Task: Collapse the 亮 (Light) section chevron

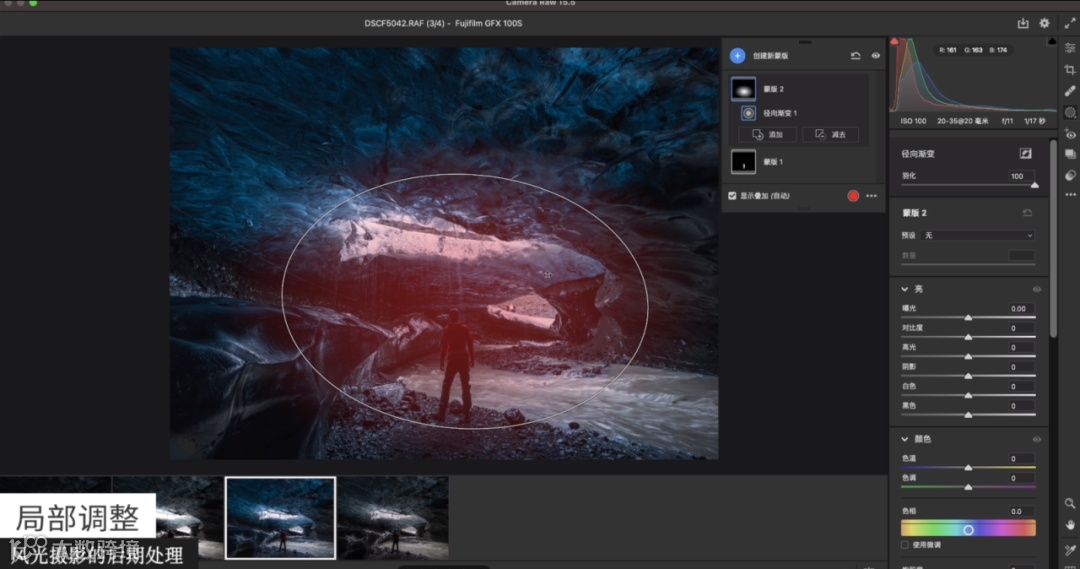Action: tap(904, 289)
